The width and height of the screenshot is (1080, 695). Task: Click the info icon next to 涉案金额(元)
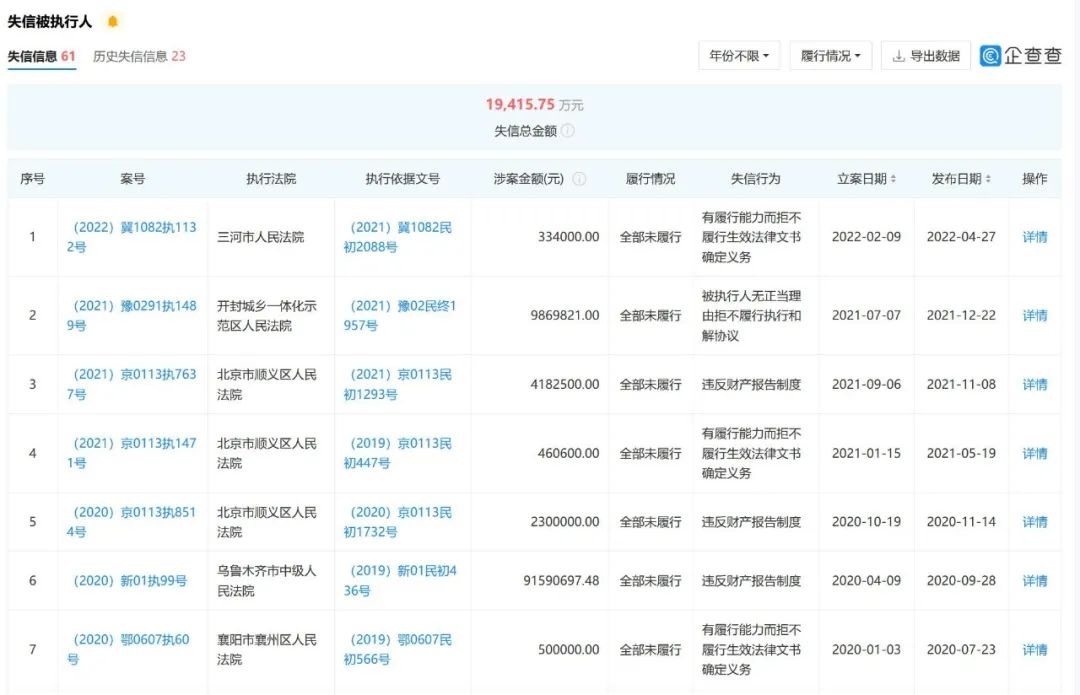click(579, 179)
